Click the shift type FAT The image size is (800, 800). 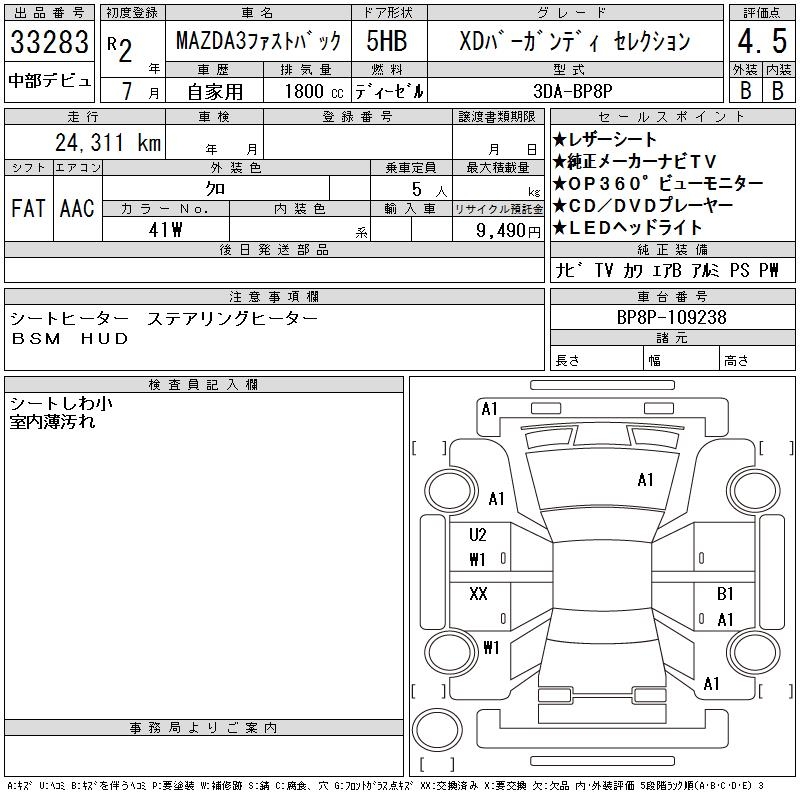click(28, 208)
